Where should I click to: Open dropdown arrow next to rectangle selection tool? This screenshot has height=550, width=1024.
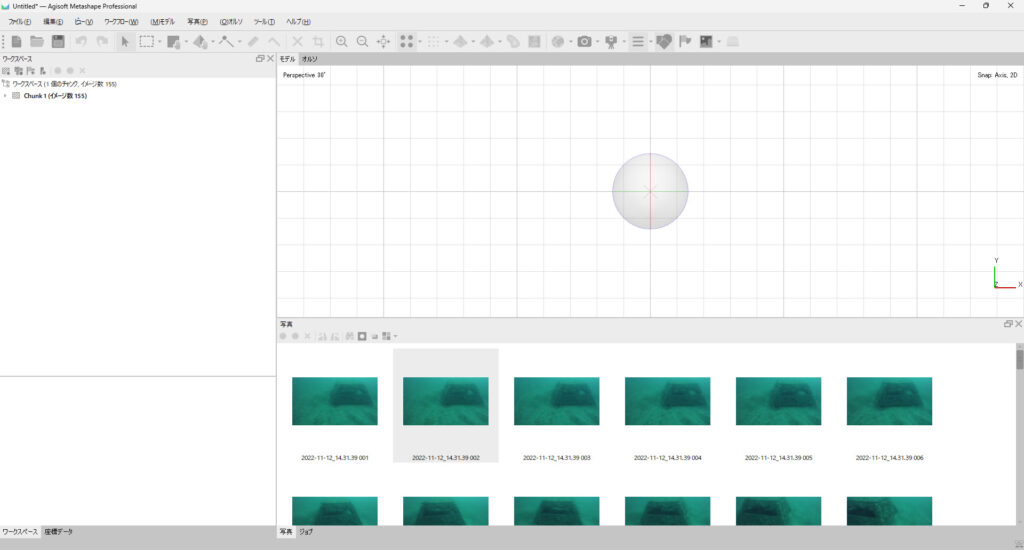[x=159, y=42]
